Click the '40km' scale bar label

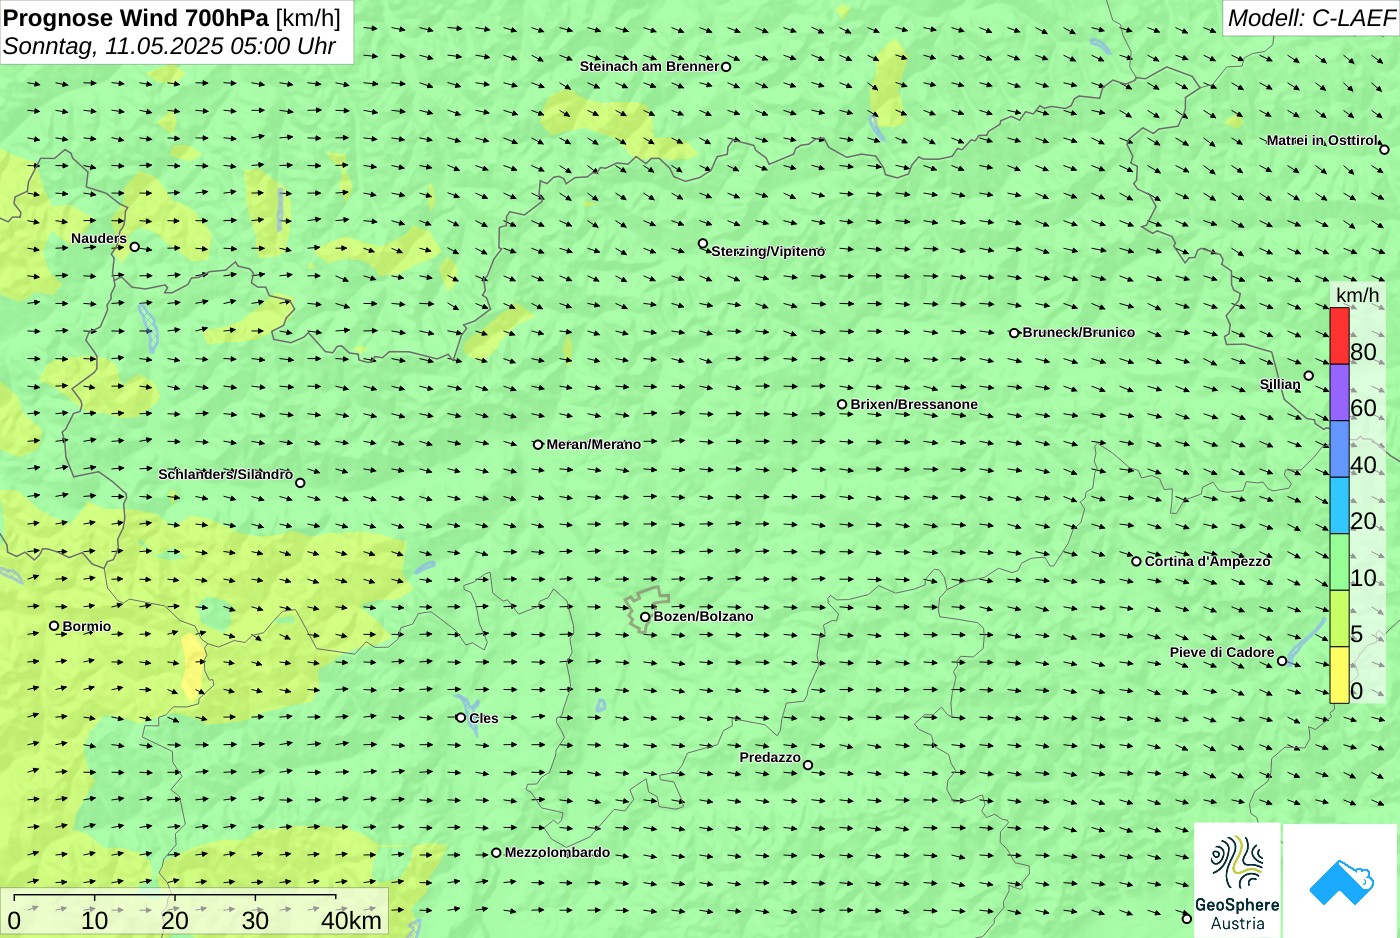[351, 921]
